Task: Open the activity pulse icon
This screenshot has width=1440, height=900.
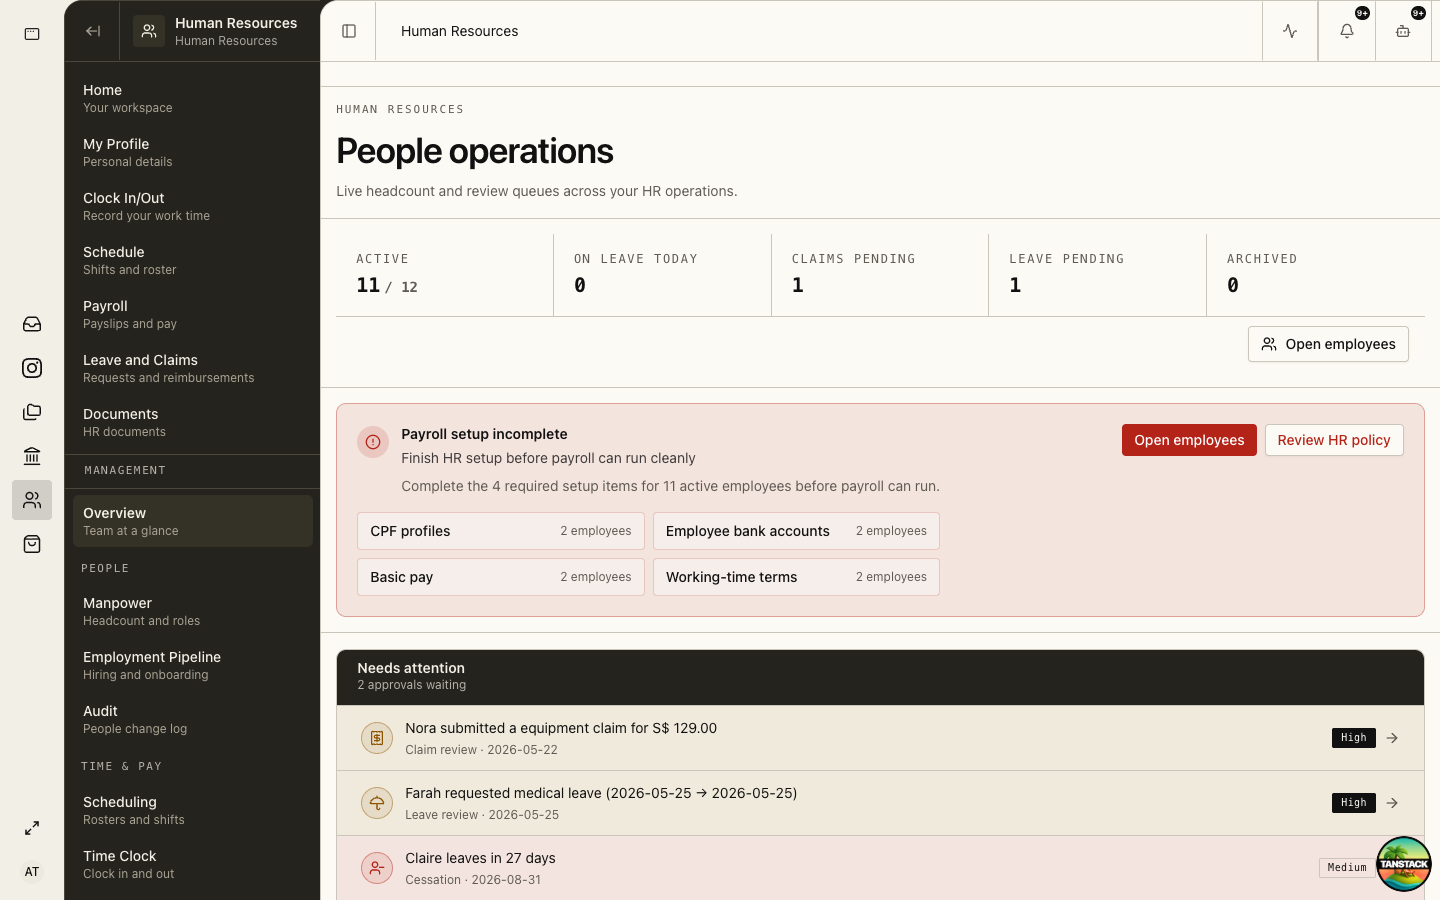Action: pos(1290,31)
